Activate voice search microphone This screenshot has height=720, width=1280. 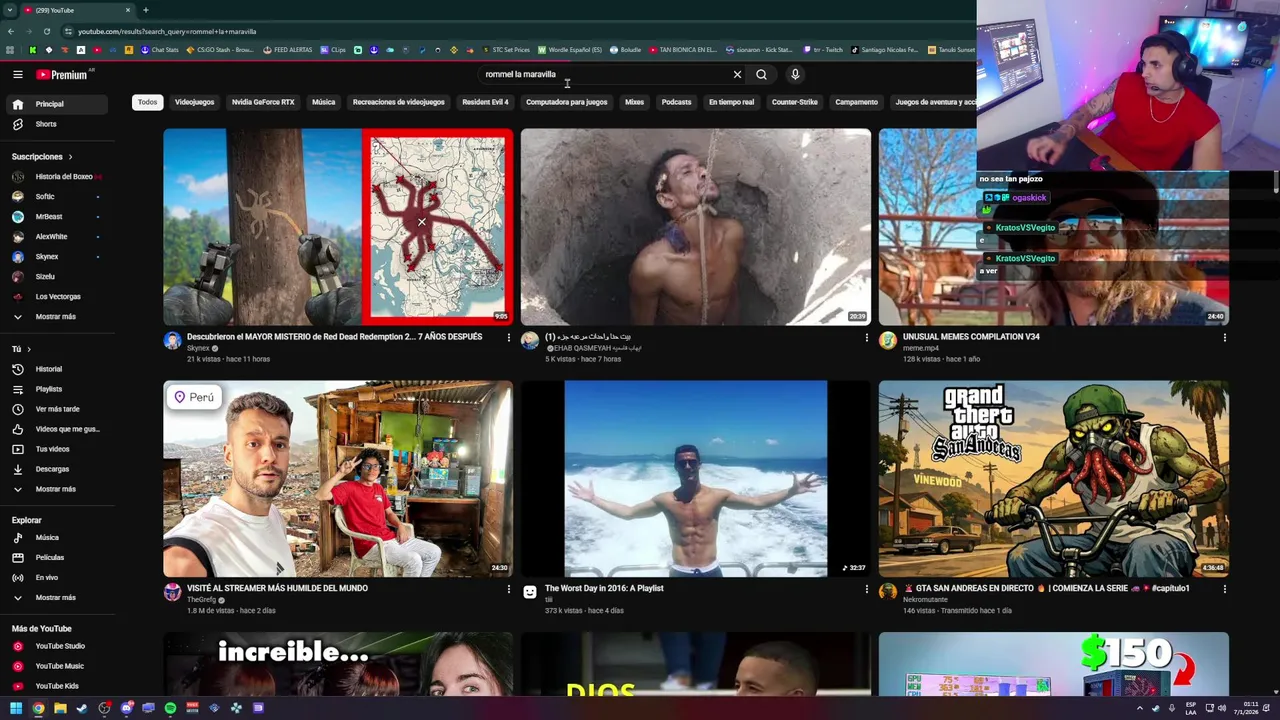pos(795,74)
